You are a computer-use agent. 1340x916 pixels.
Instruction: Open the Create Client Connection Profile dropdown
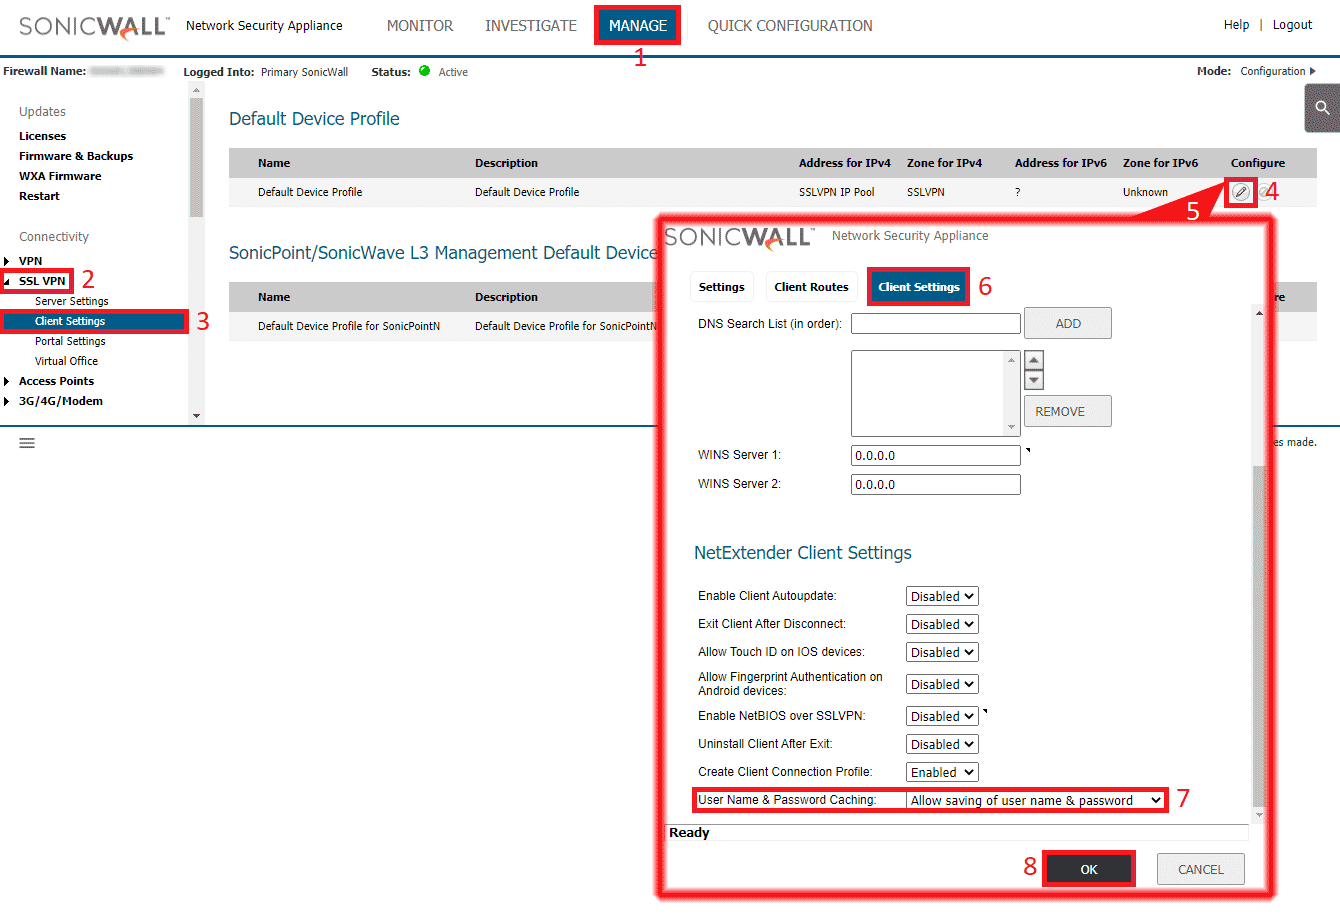coord(941,771)
